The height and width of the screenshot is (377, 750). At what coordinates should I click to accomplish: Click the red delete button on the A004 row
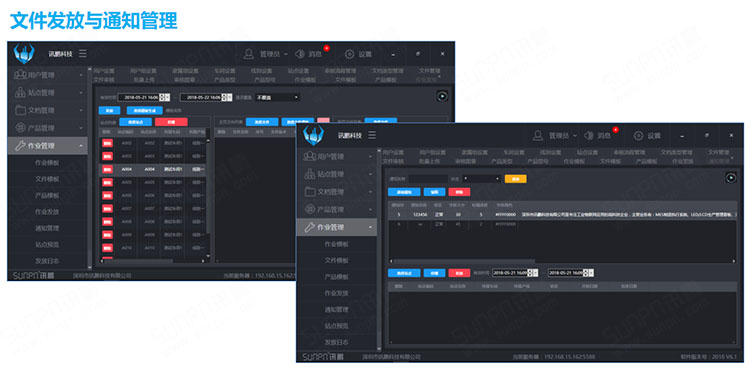(107, 169)
